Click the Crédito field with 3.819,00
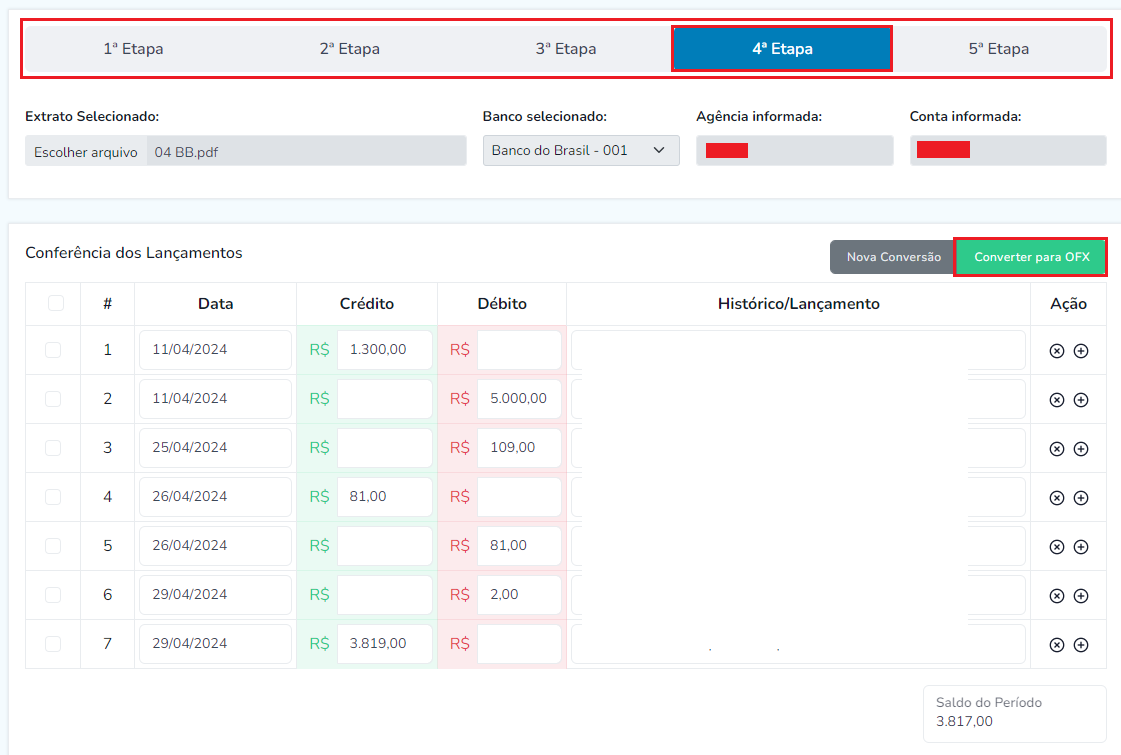The width and height of the screenshot is (1121, 755). coord(384,643)
